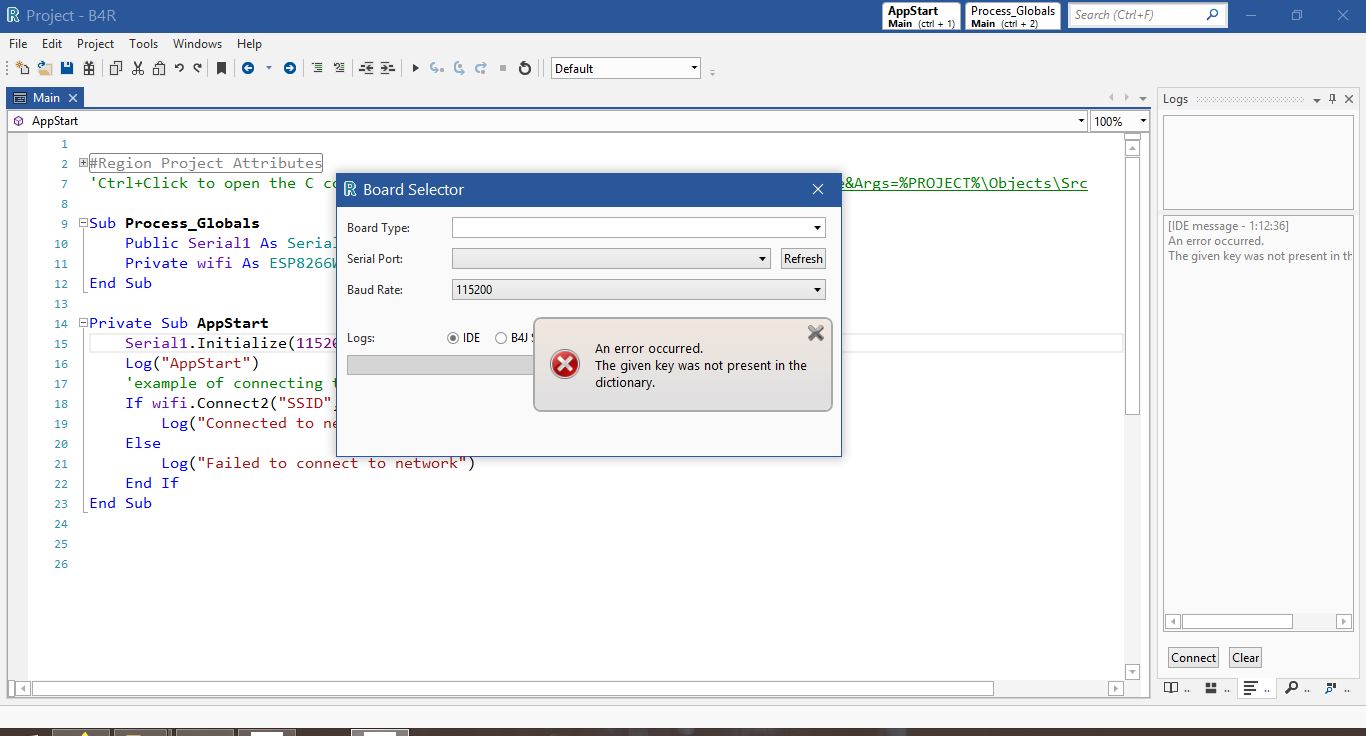The width and height of the screenshot is (1366, 736).
Task: Click the editor horizontal scrollbar
Action: coord(513,688)
